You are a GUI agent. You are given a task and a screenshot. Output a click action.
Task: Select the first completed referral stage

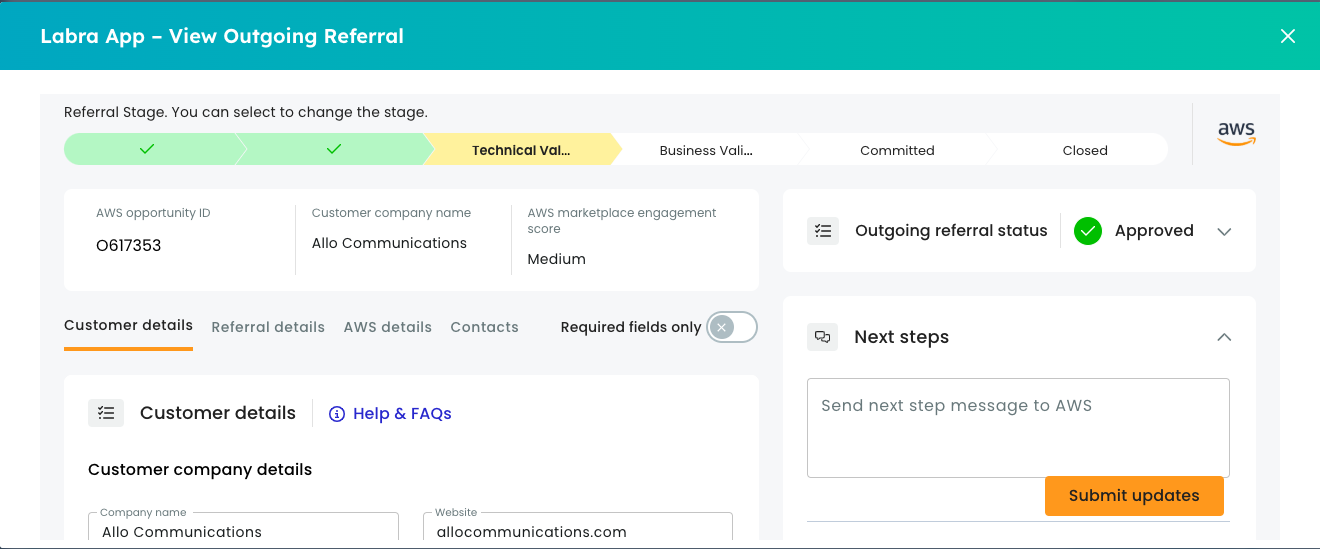[x=148, y=149]
